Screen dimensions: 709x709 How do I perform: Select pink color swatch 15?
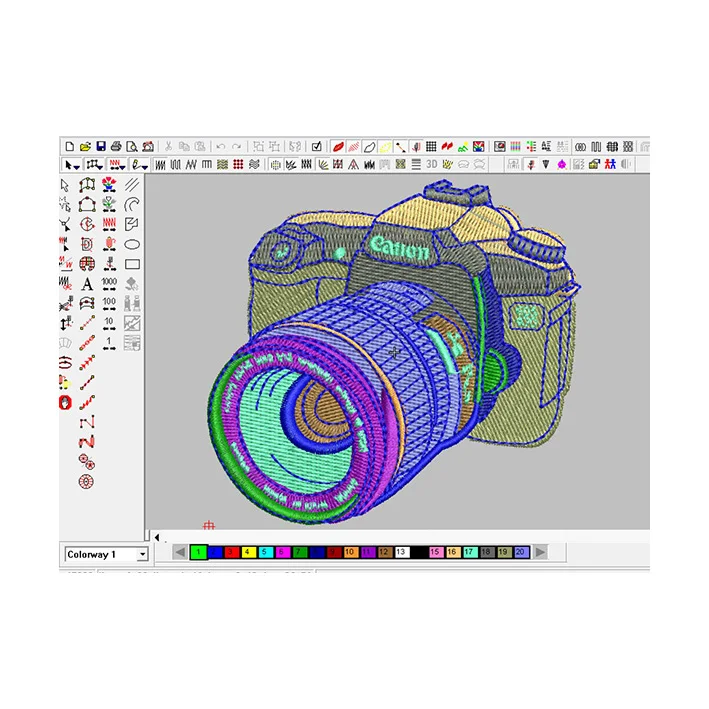pyautogui.click(x=435, y=552)
